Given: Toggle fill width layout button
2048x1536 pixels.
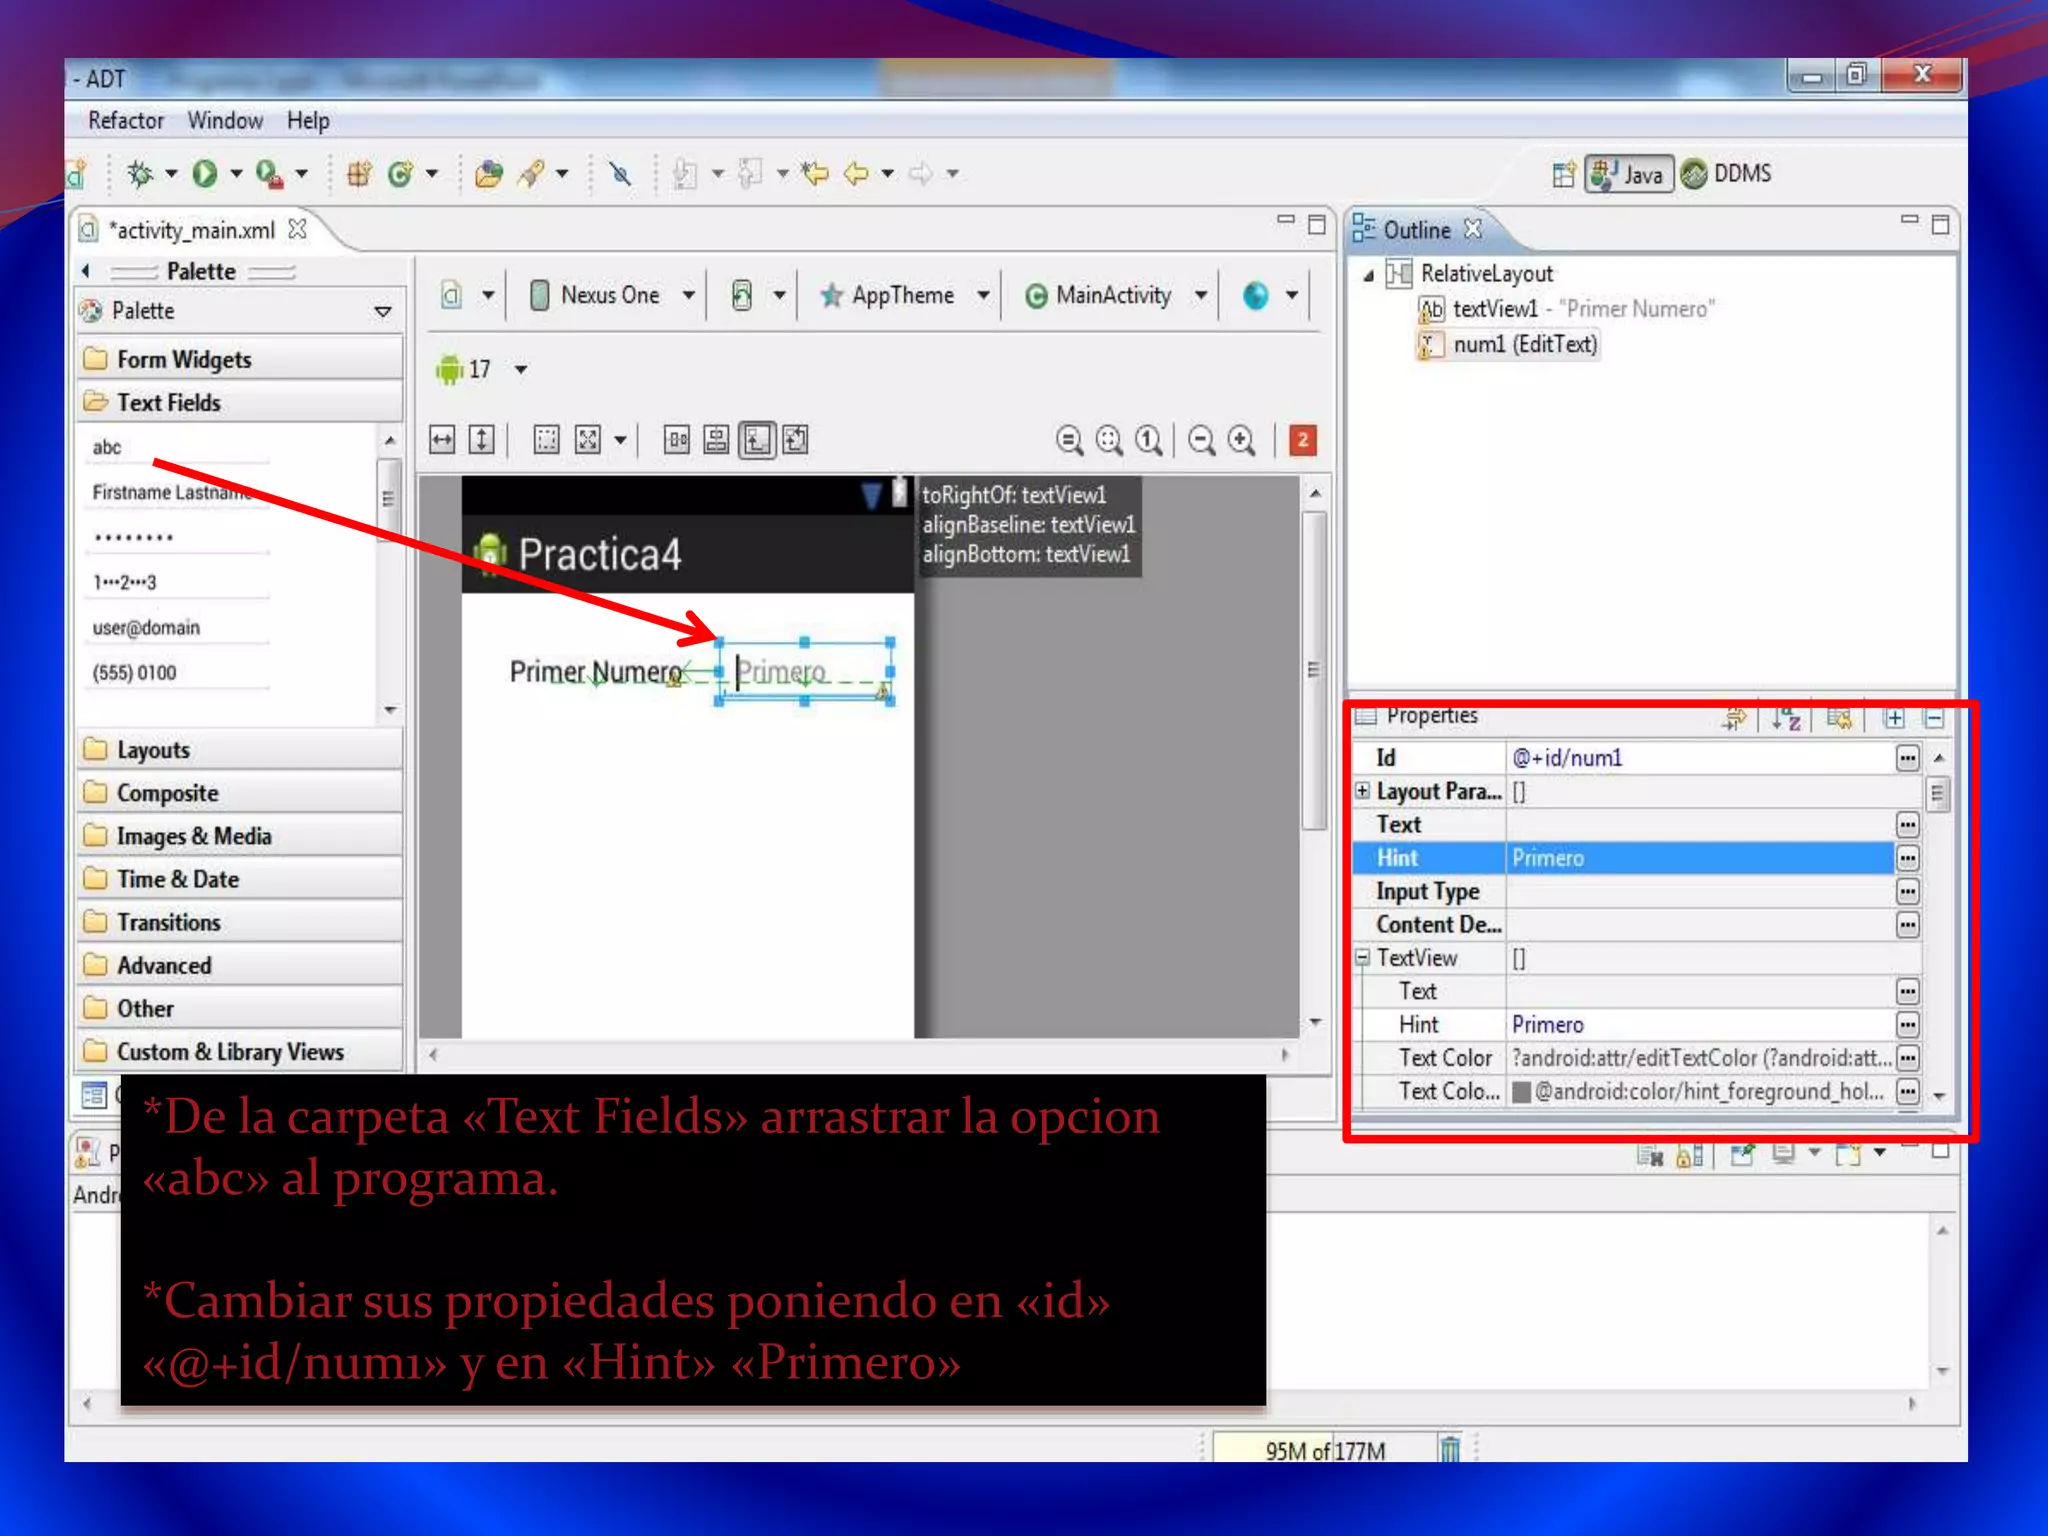Looking at the screenshot, I should [x=442, y=440].
